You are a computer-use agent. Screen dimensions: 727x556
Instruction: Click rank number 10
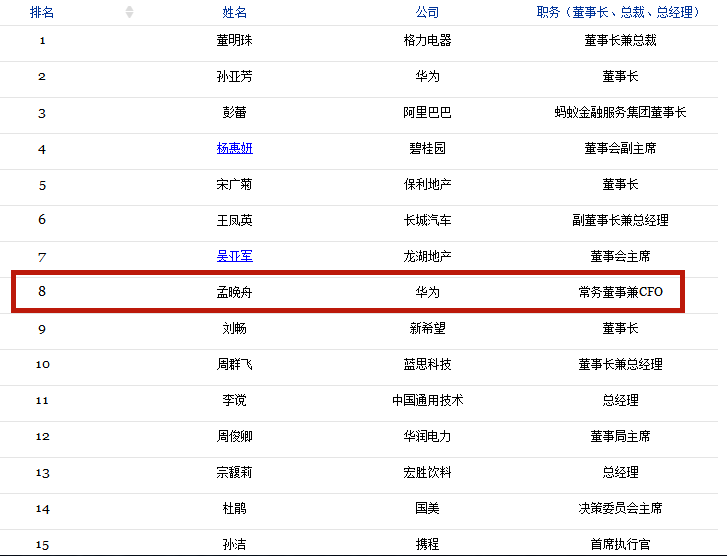coord(42,365)
